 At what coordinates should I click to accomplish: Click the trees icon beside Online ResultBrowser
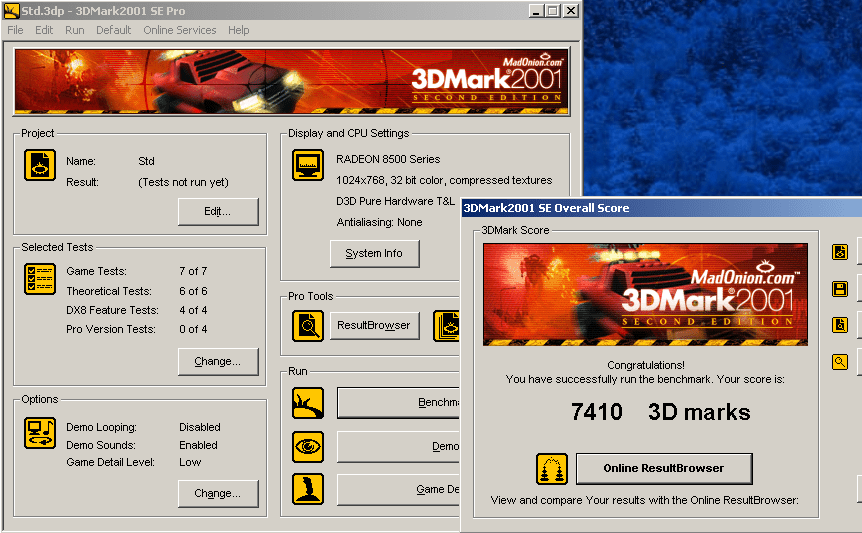coord(552,469)
